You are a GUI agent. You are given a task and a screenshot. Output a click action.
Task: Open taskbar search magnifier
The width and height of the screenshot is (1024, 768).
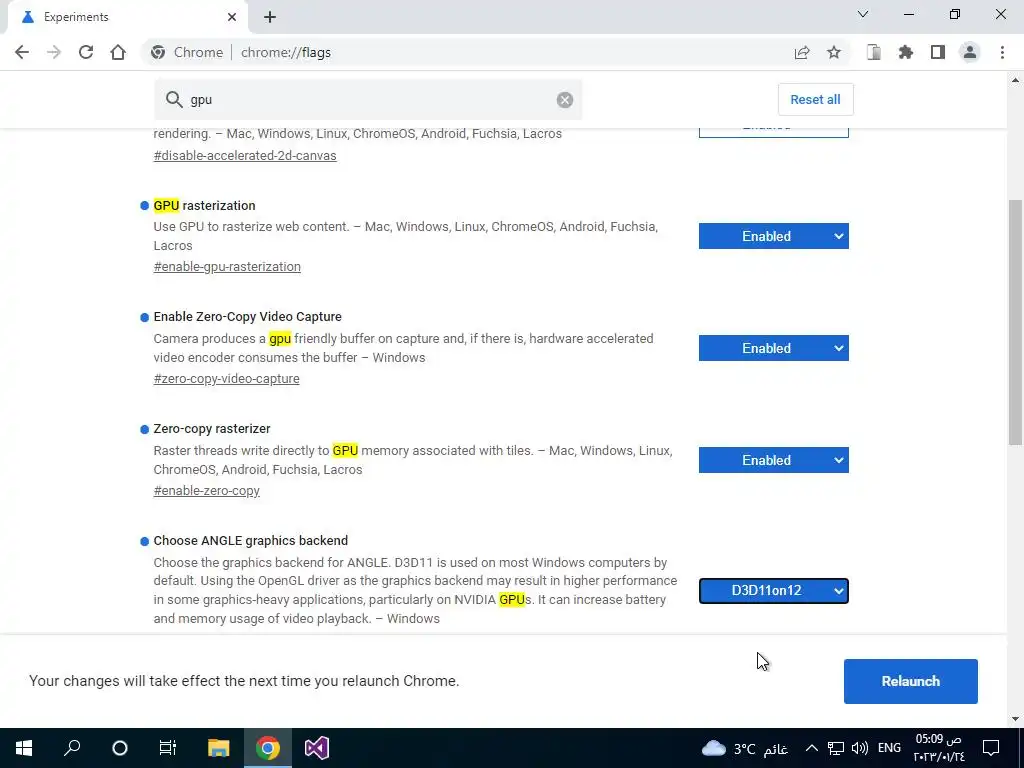[72, 748]
